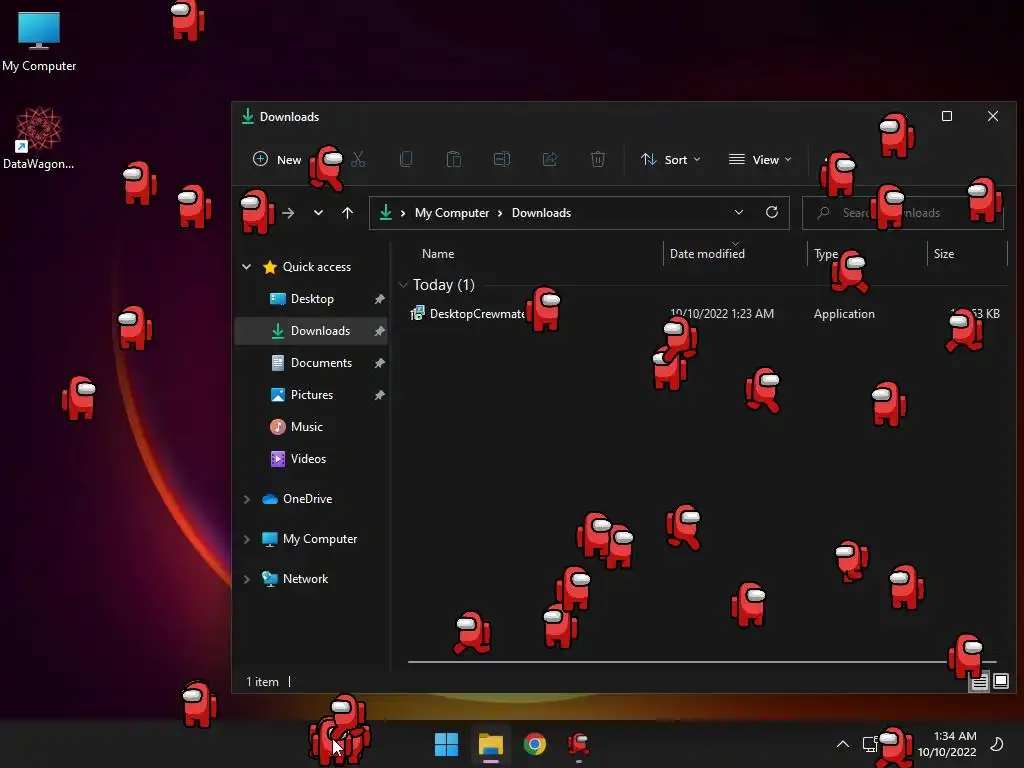The height and width of the screenshot is (768, 1024).
Task: Open the clock and date panel
Action: click(947, 744)
